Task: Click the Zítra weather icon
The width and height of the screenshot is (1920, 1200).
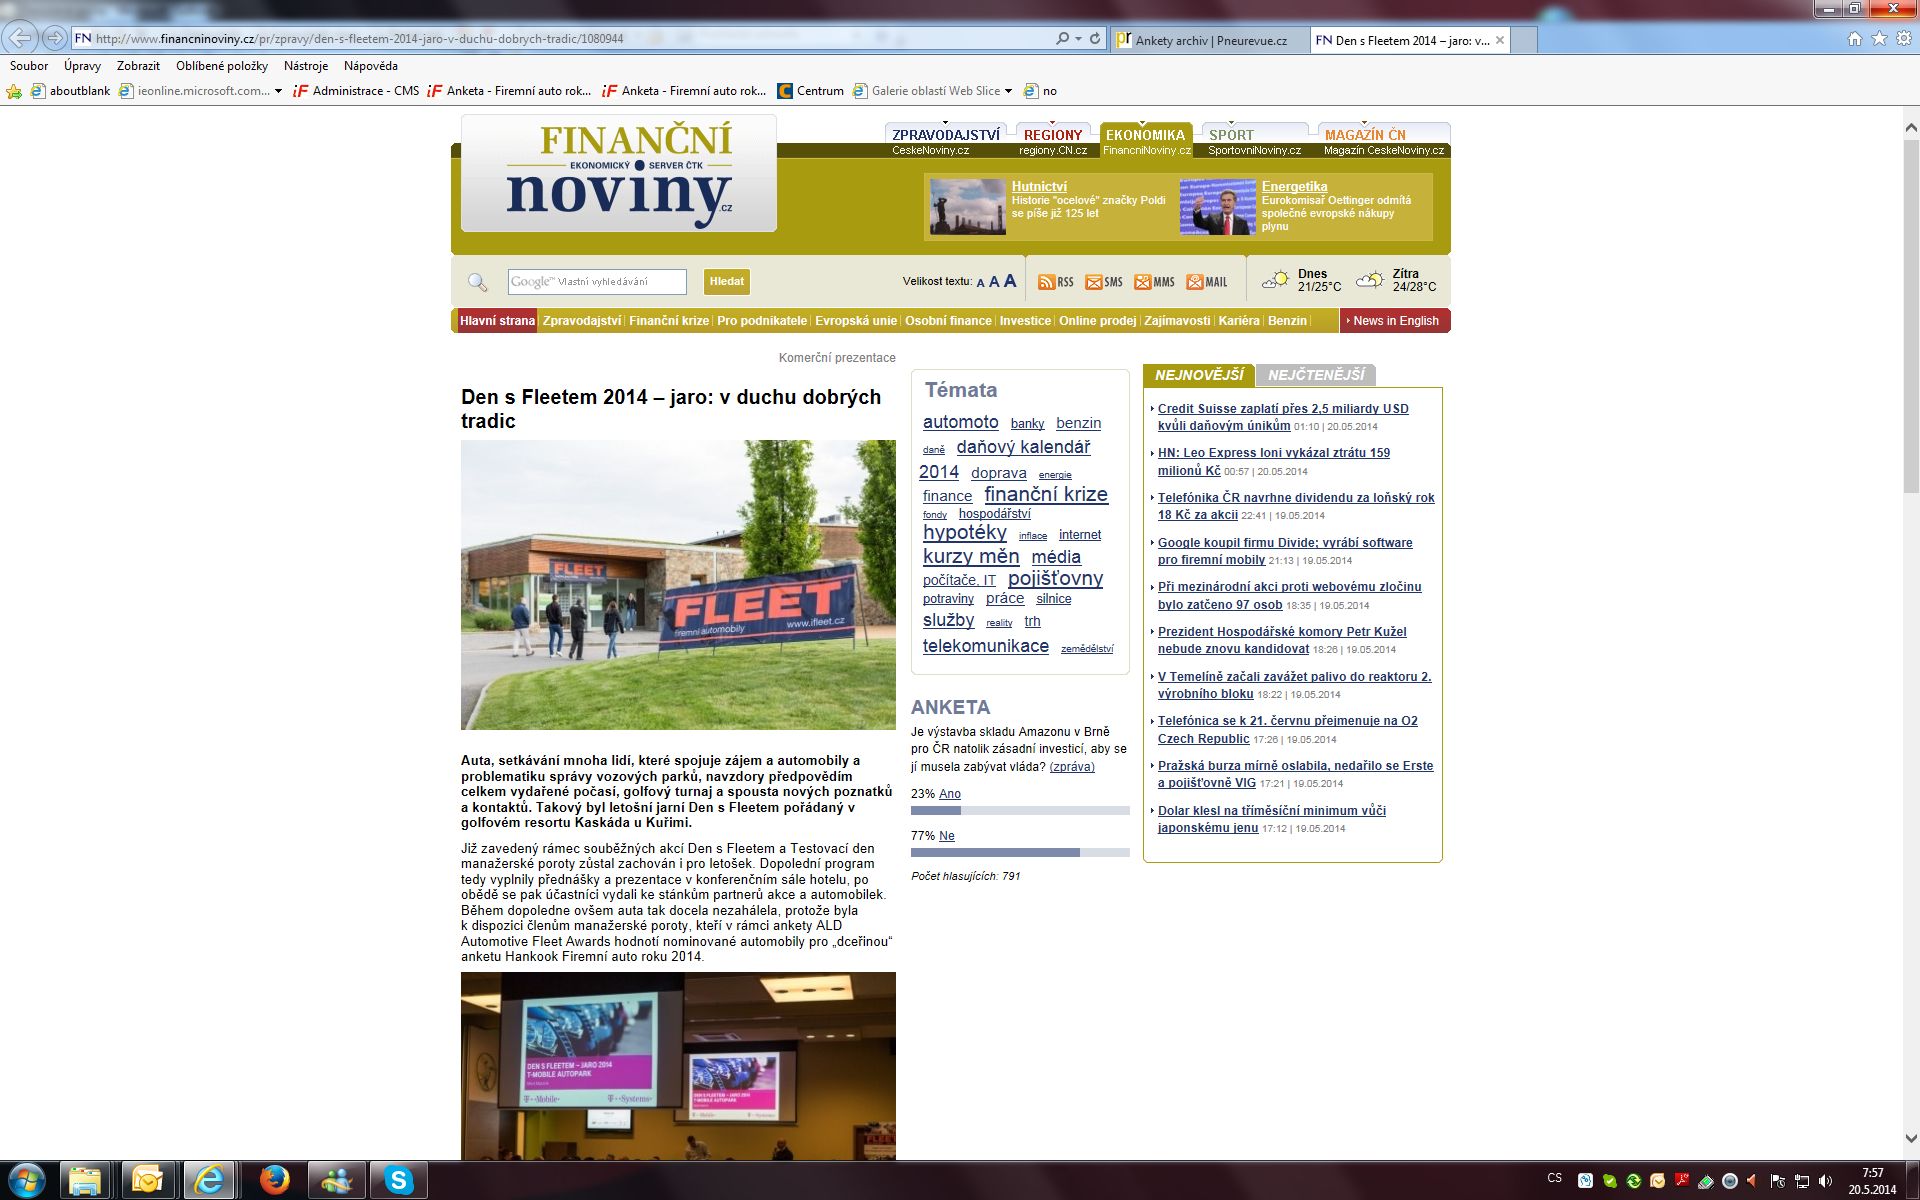Action: [1370, 280]
